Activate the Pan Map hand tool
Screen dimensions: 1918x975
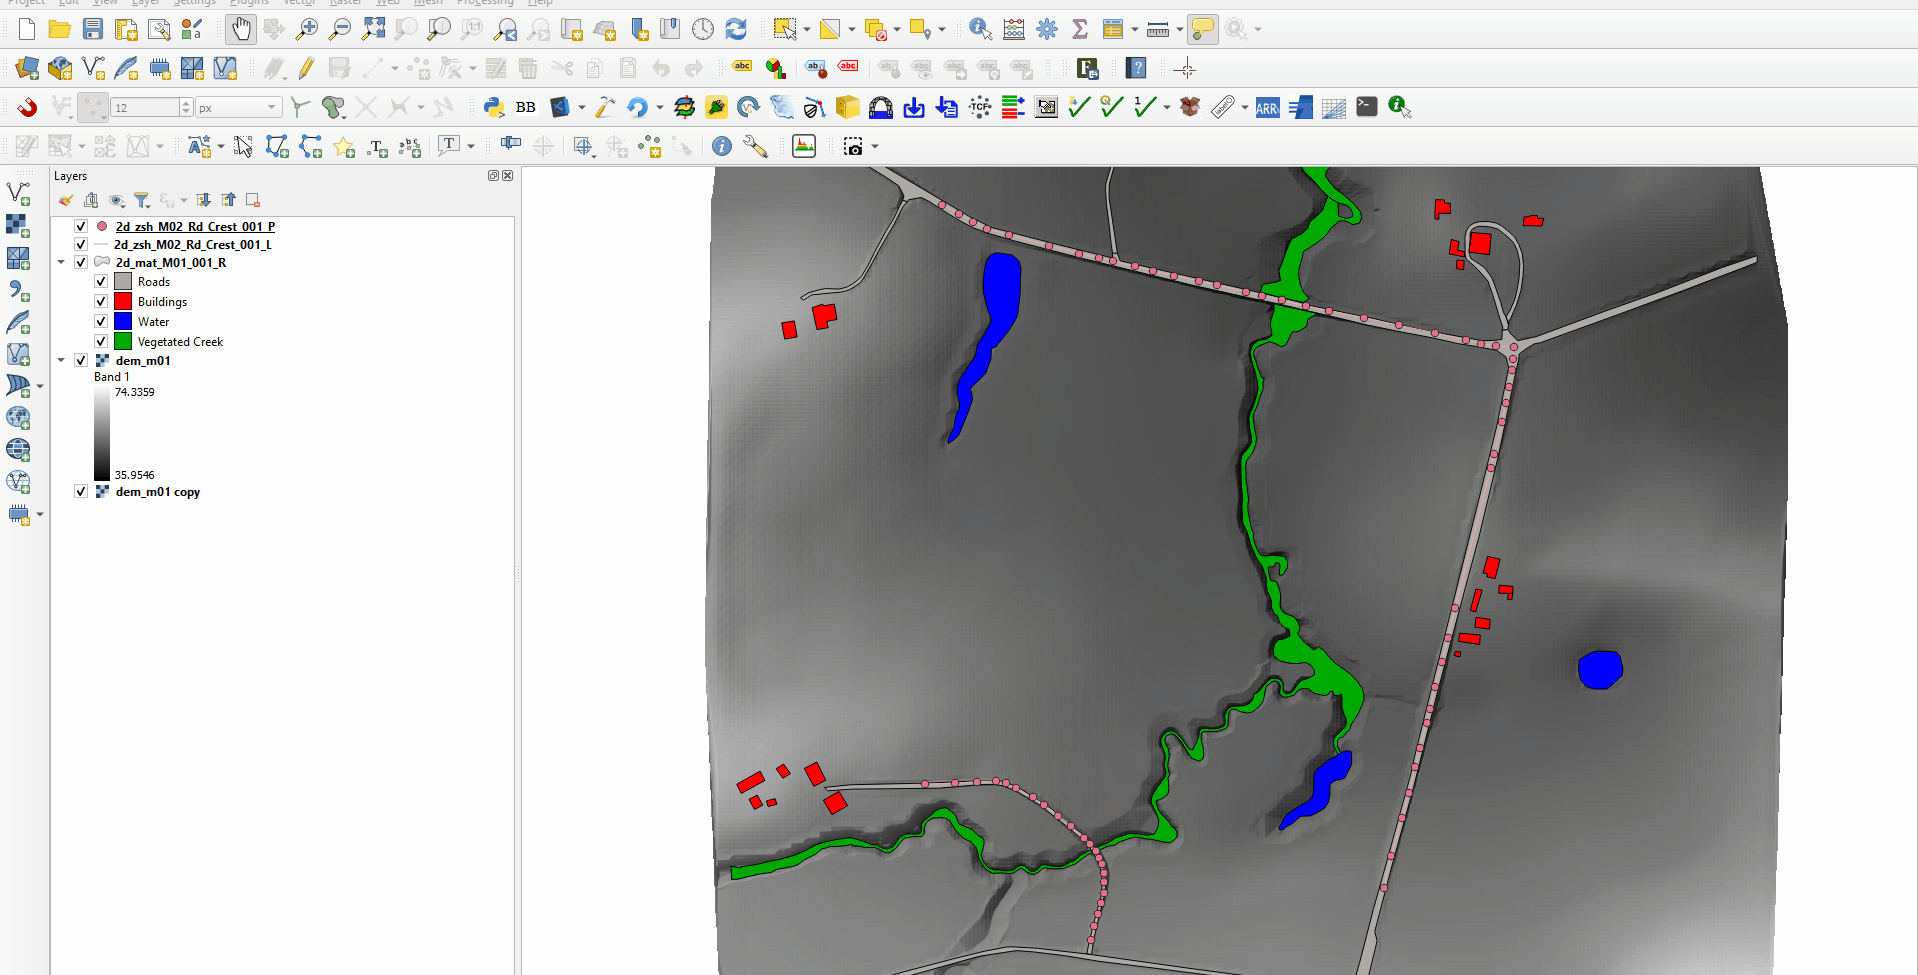click(240, 29)
